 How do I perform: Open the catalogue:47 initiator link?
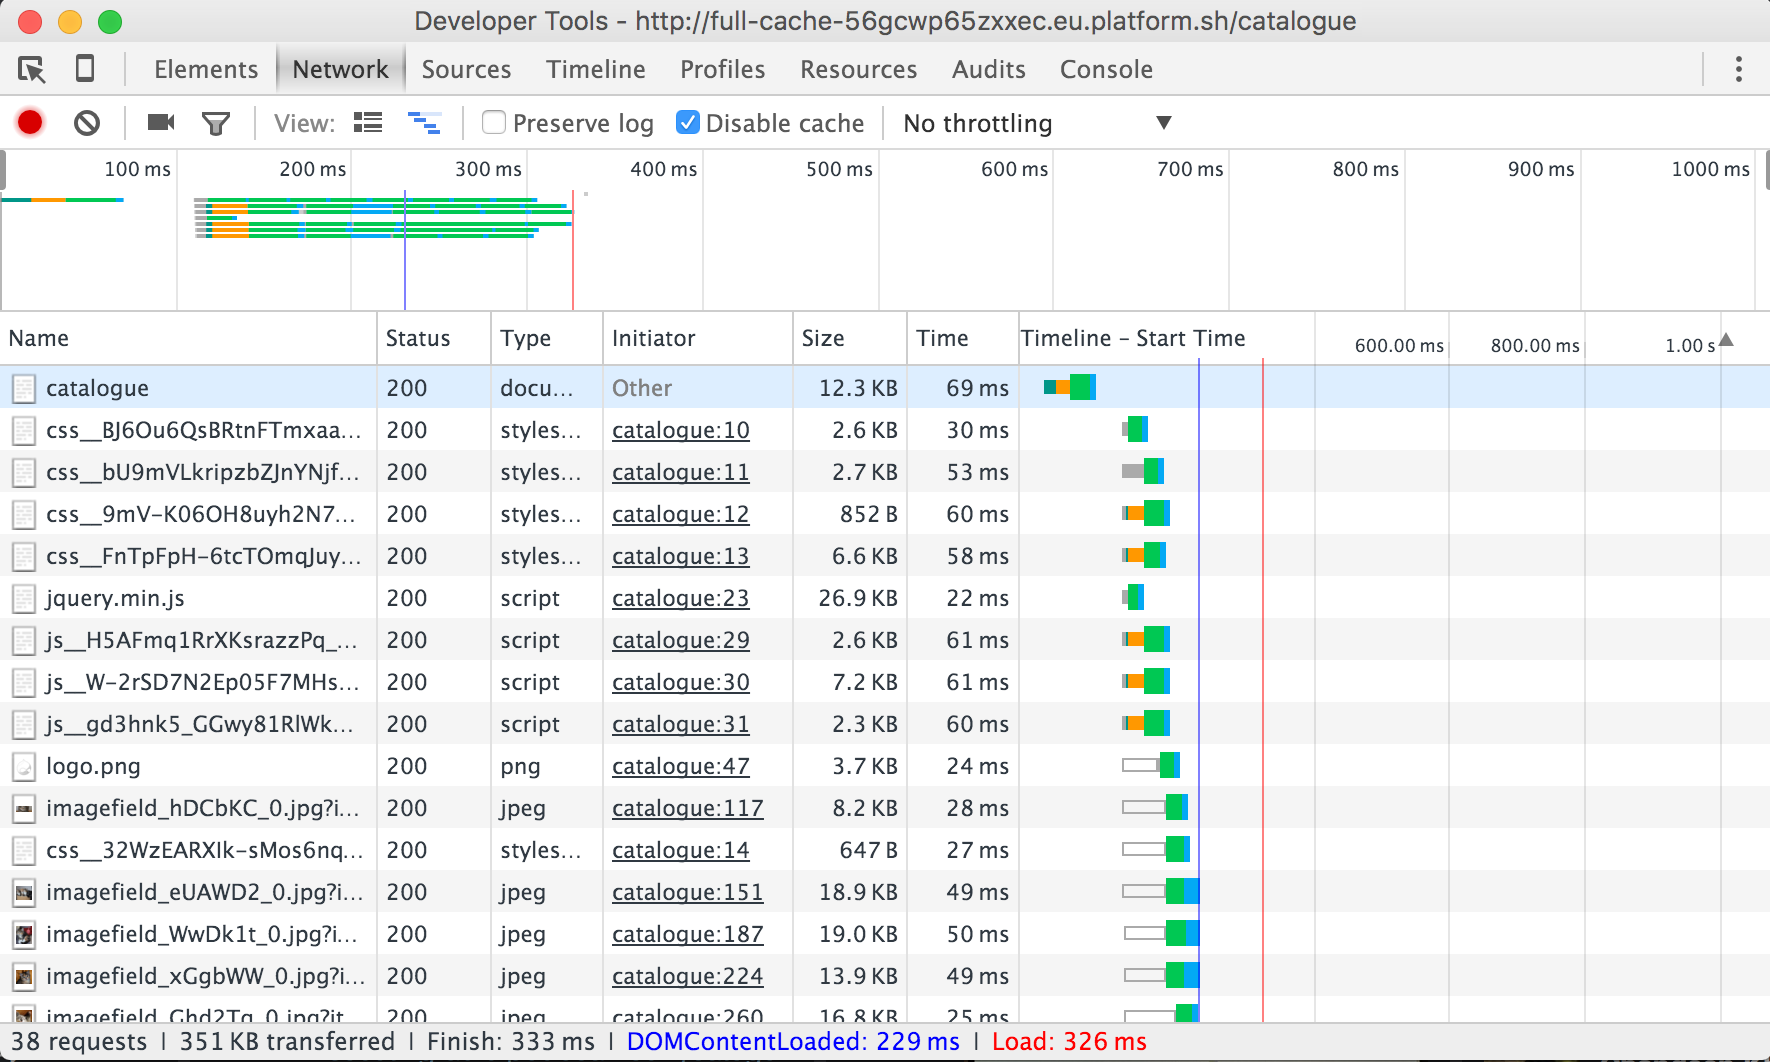pyautogui.click(x=680, y=766)
